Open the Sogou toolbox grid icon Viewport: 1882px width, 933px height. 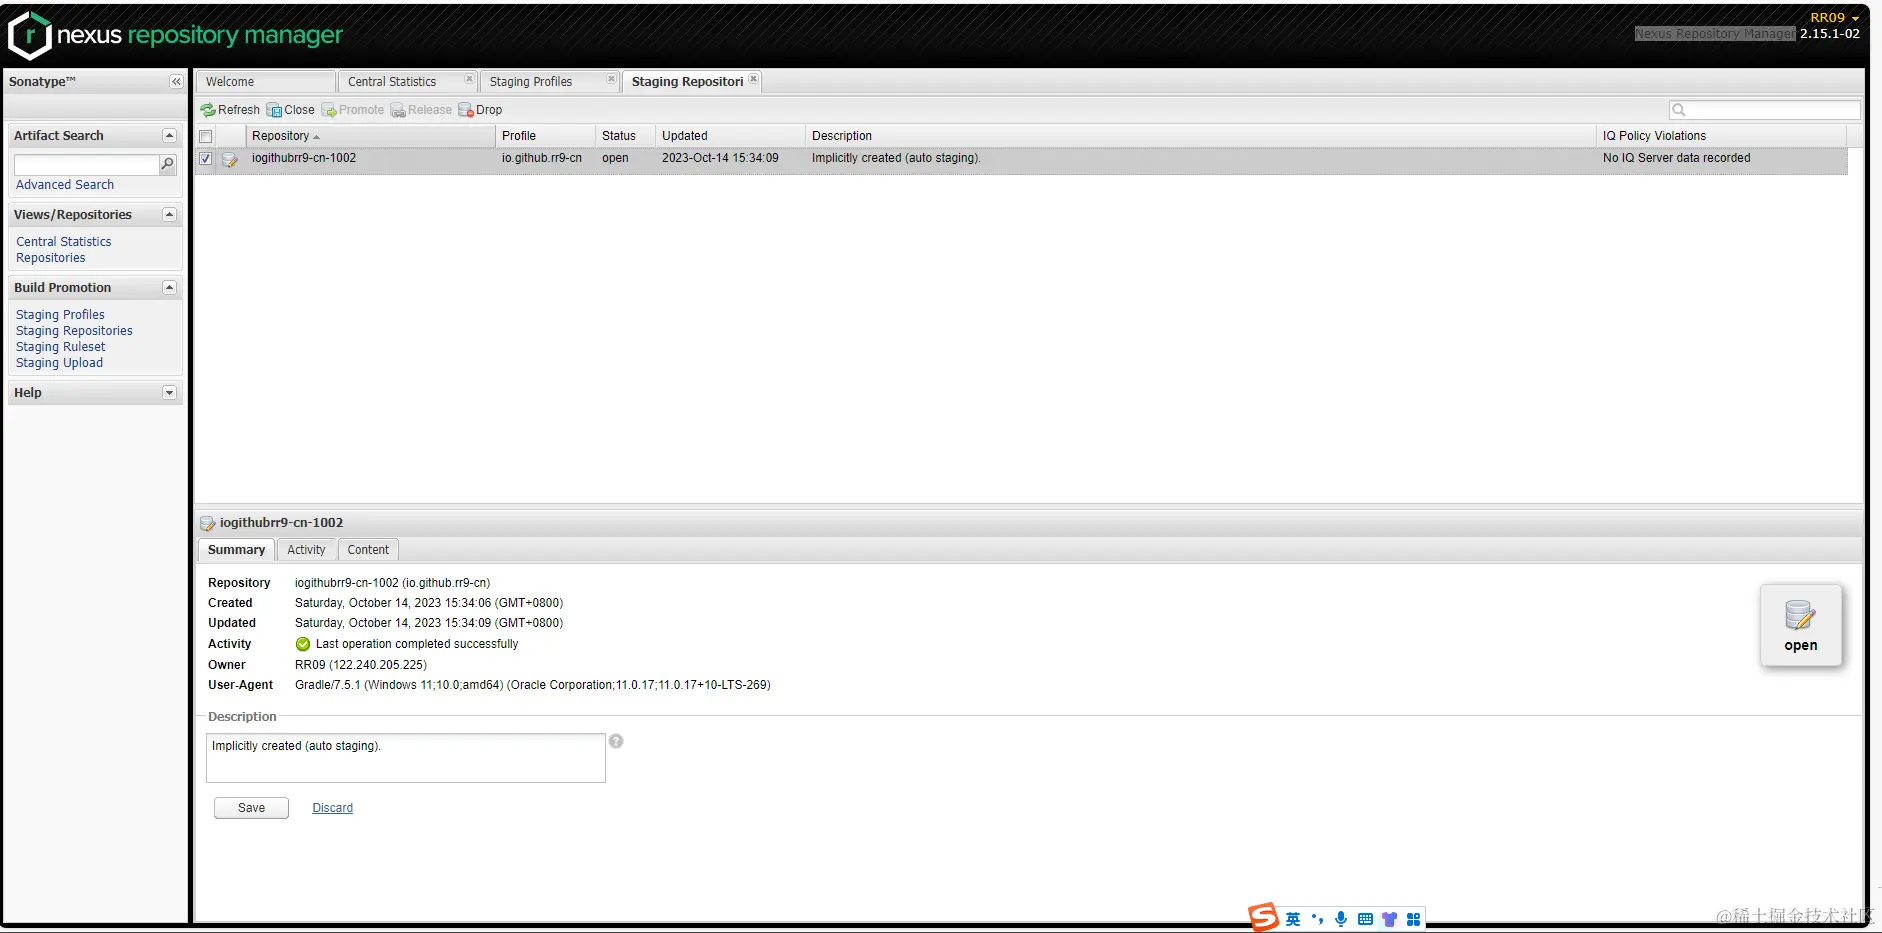(x=1413, y=919)
